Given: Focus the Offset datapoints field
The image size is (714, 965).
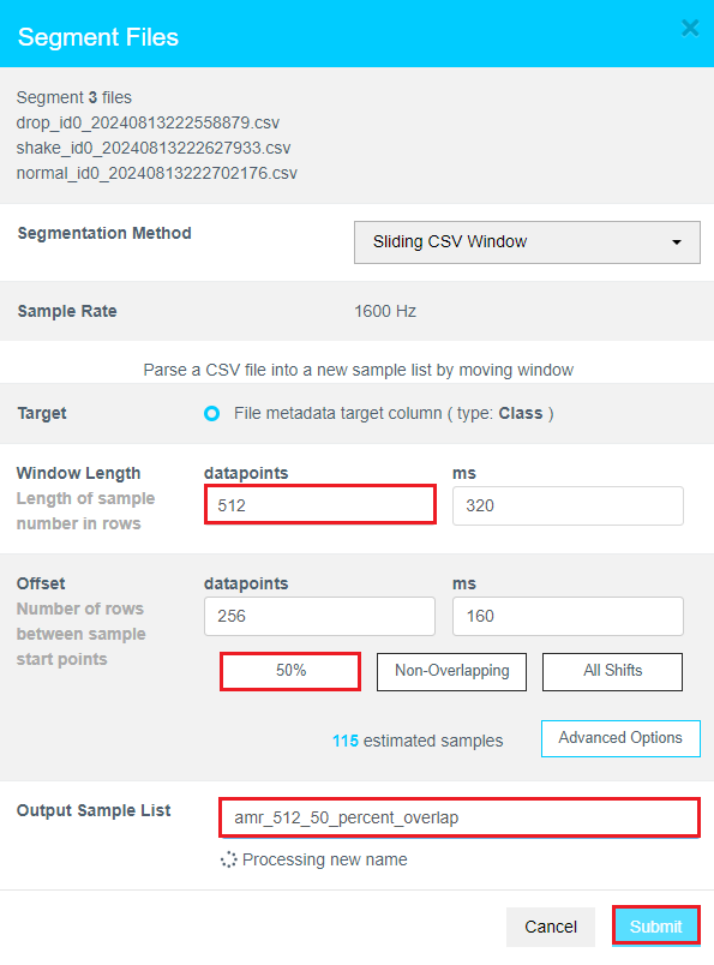Looking at the screenshot, I should click(x=319, y=616).
